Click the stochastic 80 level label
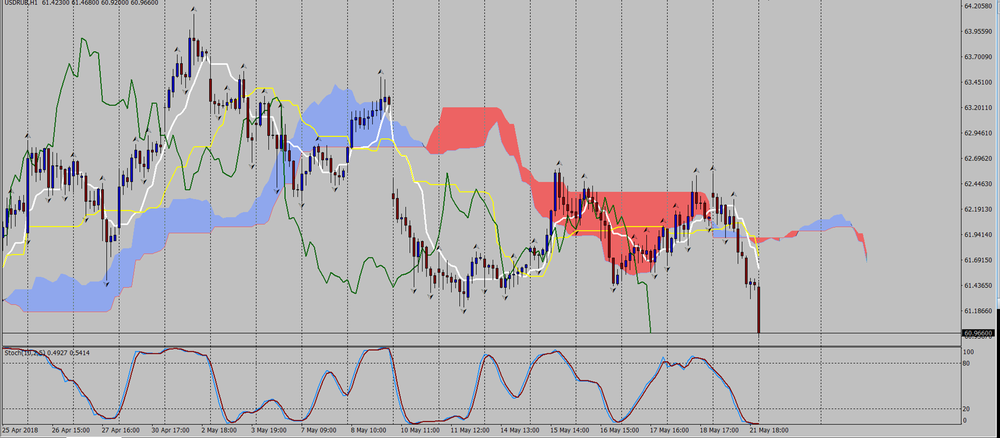The image size is (1000, 438). [x=967, y=363]
